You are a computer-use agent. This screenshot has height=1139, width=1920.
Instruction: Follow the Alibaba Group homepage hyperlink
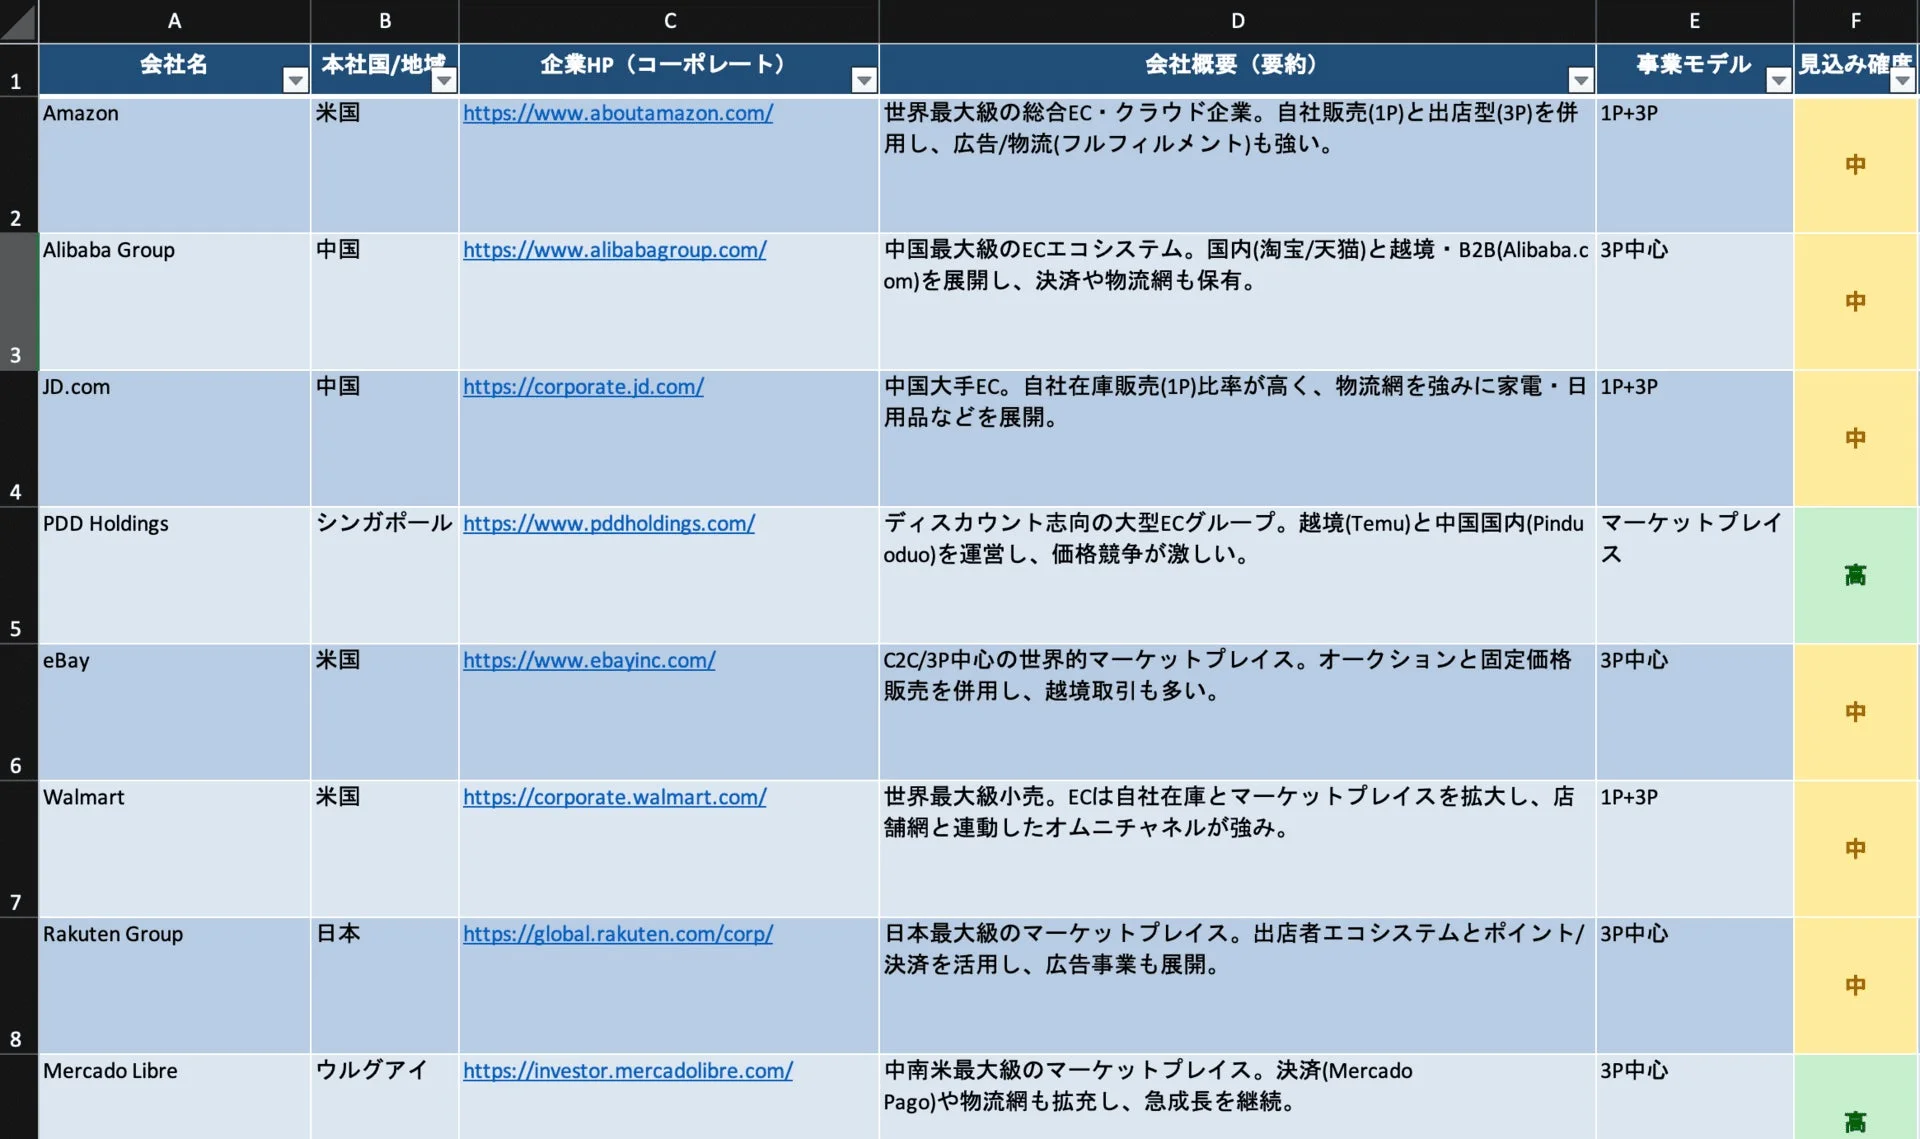(614, 250)
